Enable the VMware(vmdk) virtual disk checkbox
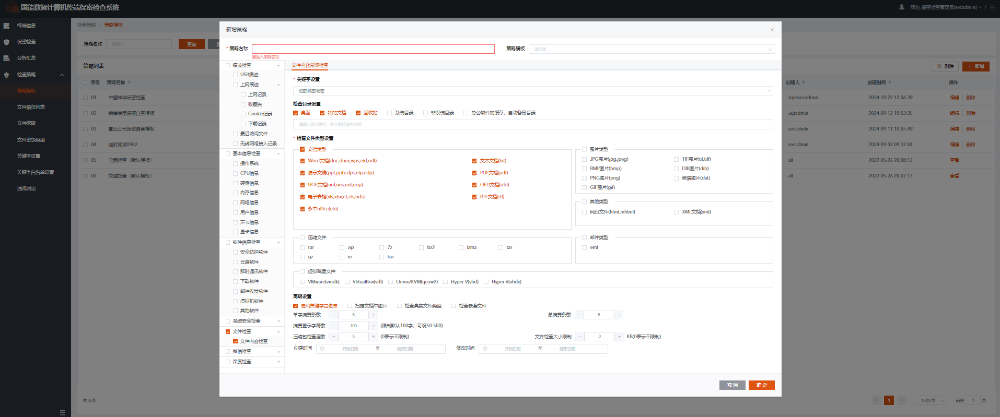Screen dimensions: 1000x417 [x=302, y=281]
